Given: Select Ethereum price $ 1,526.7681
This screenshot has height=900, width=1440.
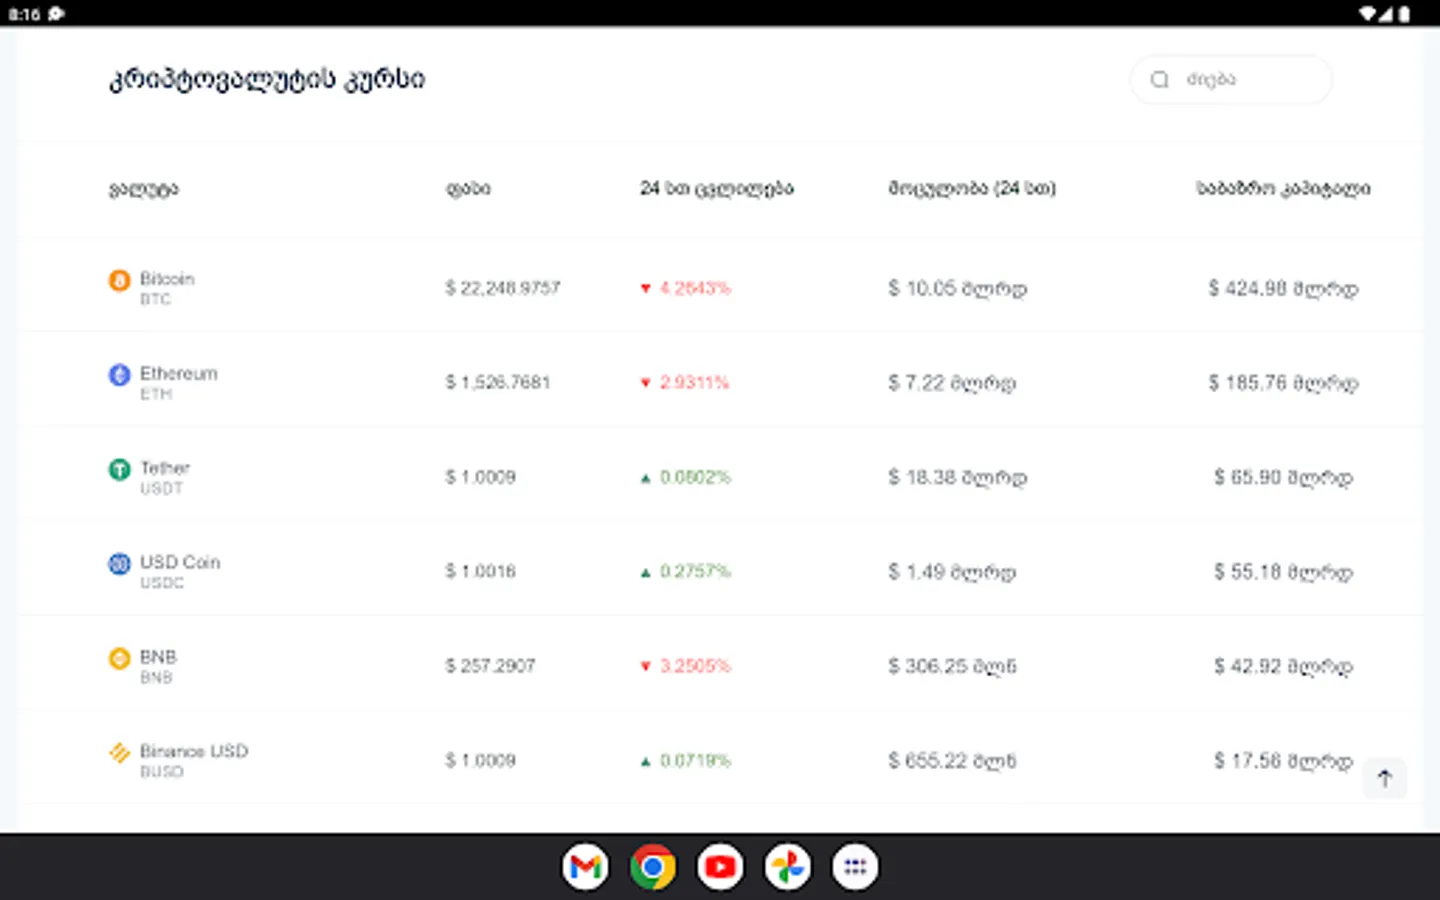Looking at the screenshot, I should [x=498, y=382].
